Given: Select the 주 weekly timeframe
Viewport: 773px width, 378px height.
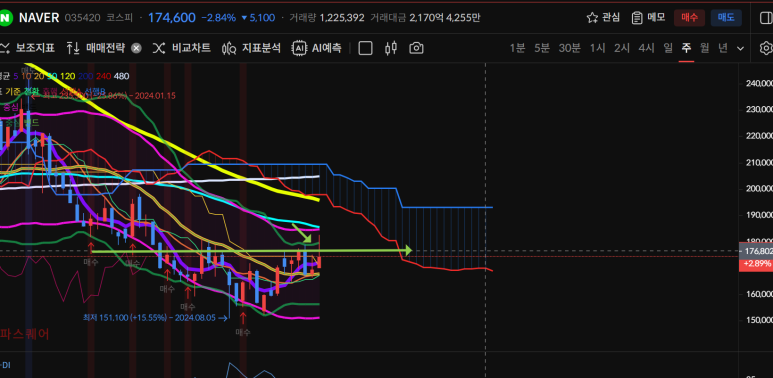Looking at the screenshot, I should (x=686, y=48).
